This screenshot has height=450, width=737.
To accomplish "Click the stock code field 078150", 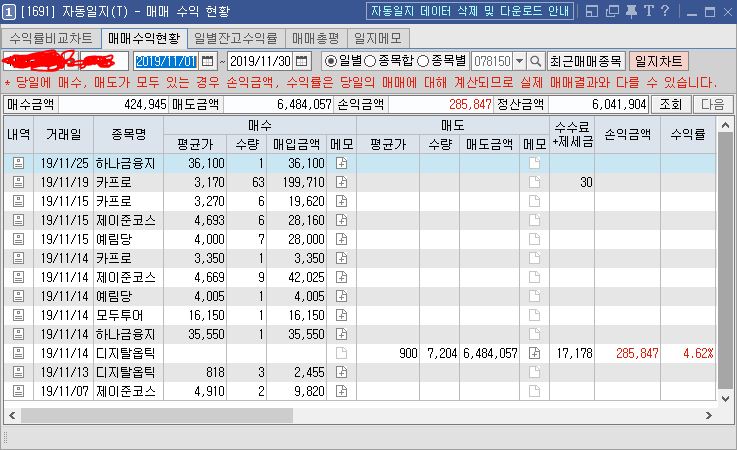I will click(492, 61).
